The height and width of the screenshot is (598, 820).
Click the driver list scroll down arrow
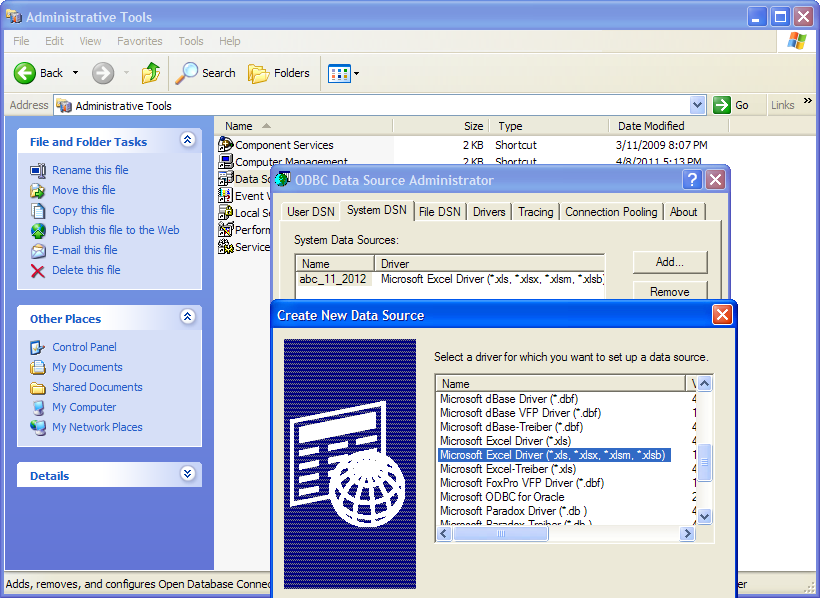tap(704, 516)
